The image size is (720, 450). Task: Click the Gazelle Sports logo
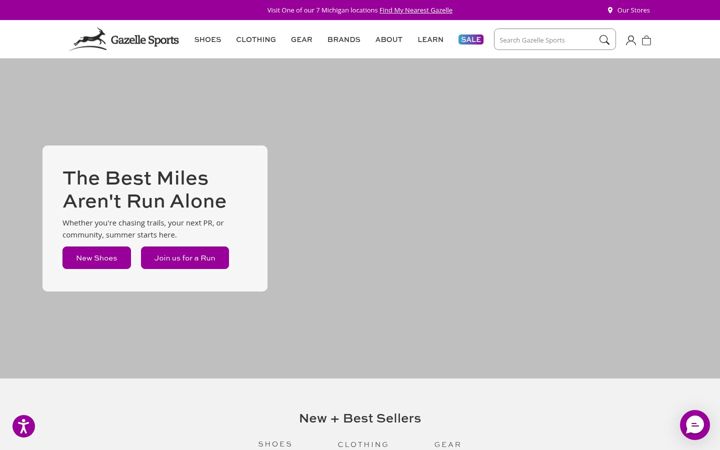click(x=124, y=39)
